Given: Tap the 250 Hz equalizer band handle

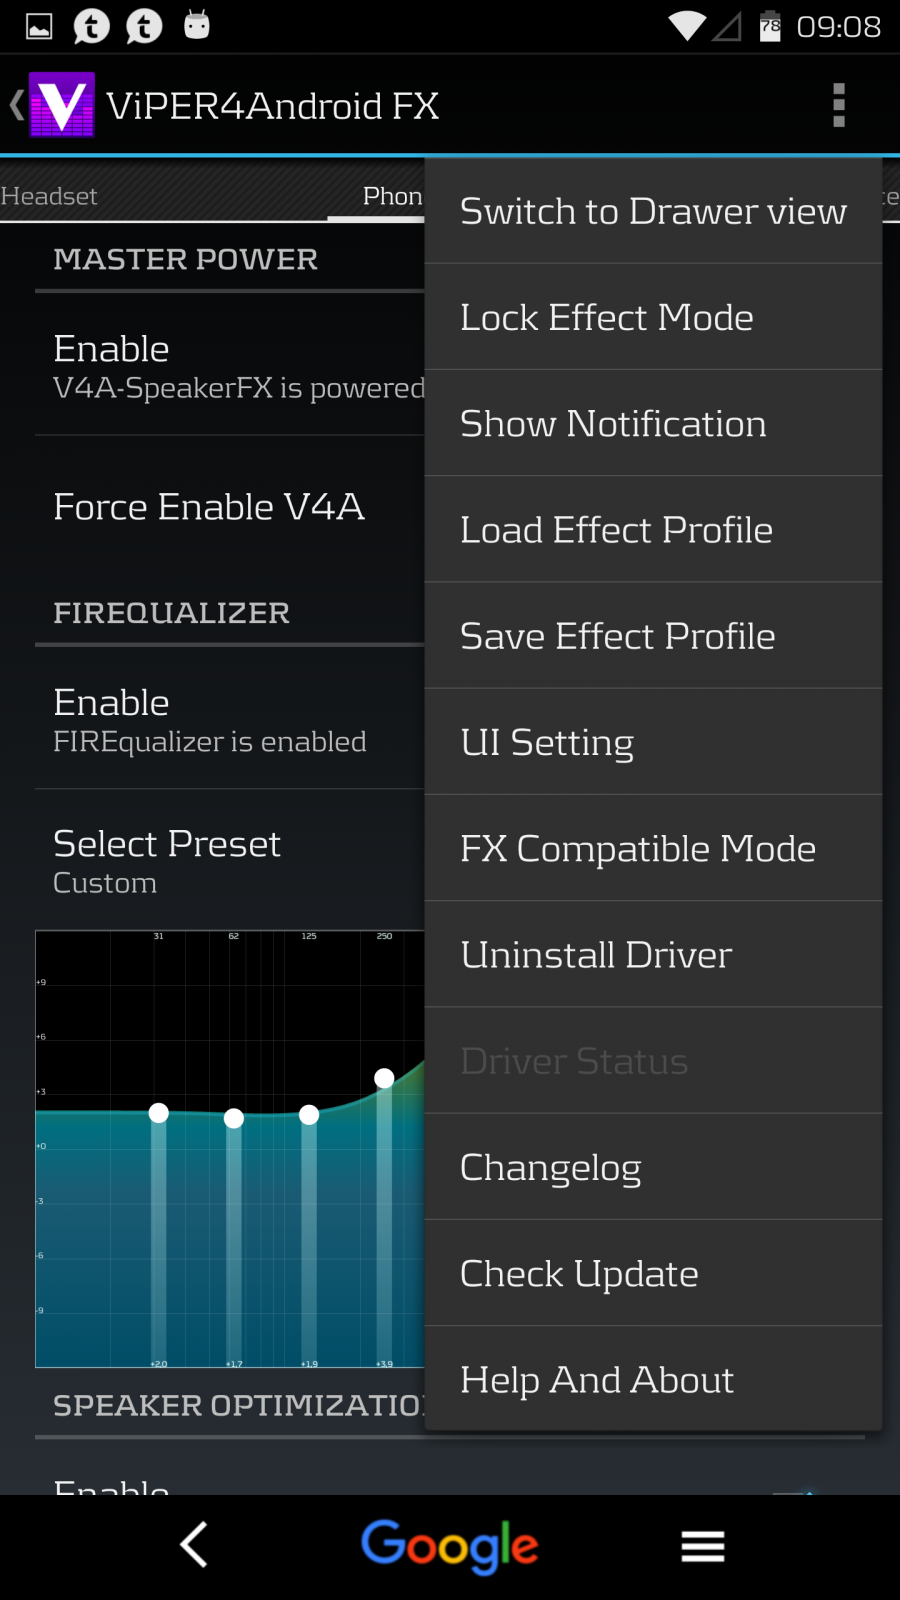Looking at the screenshot, I should pyautogui.click(x=384, y=1078).
